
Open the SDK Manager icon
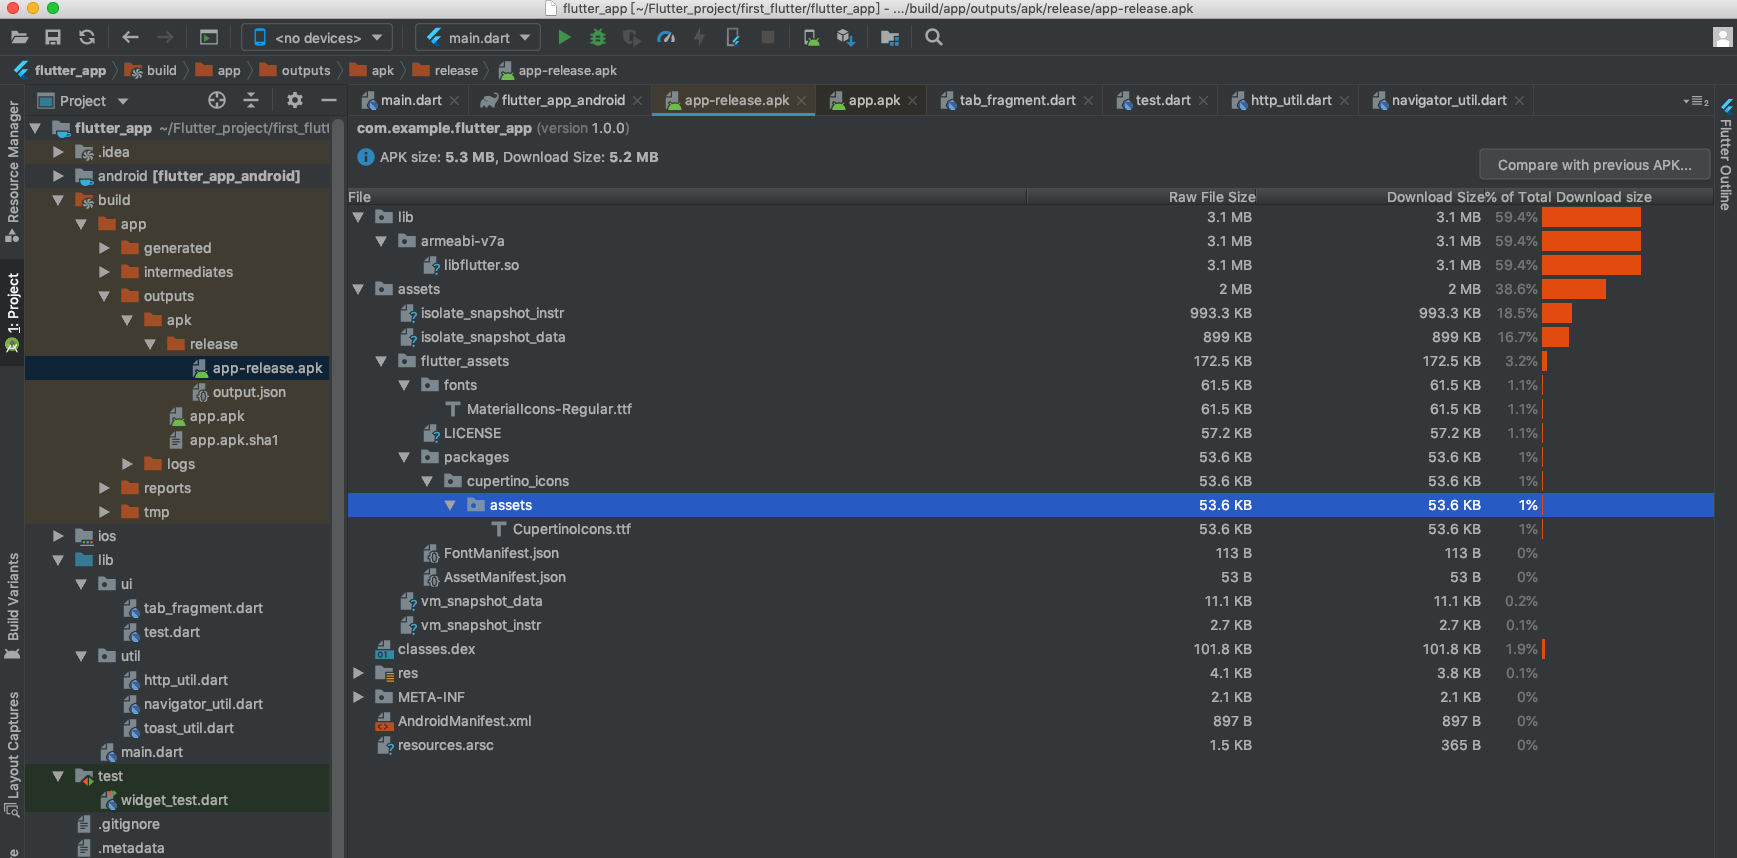(x=845, y=38)
